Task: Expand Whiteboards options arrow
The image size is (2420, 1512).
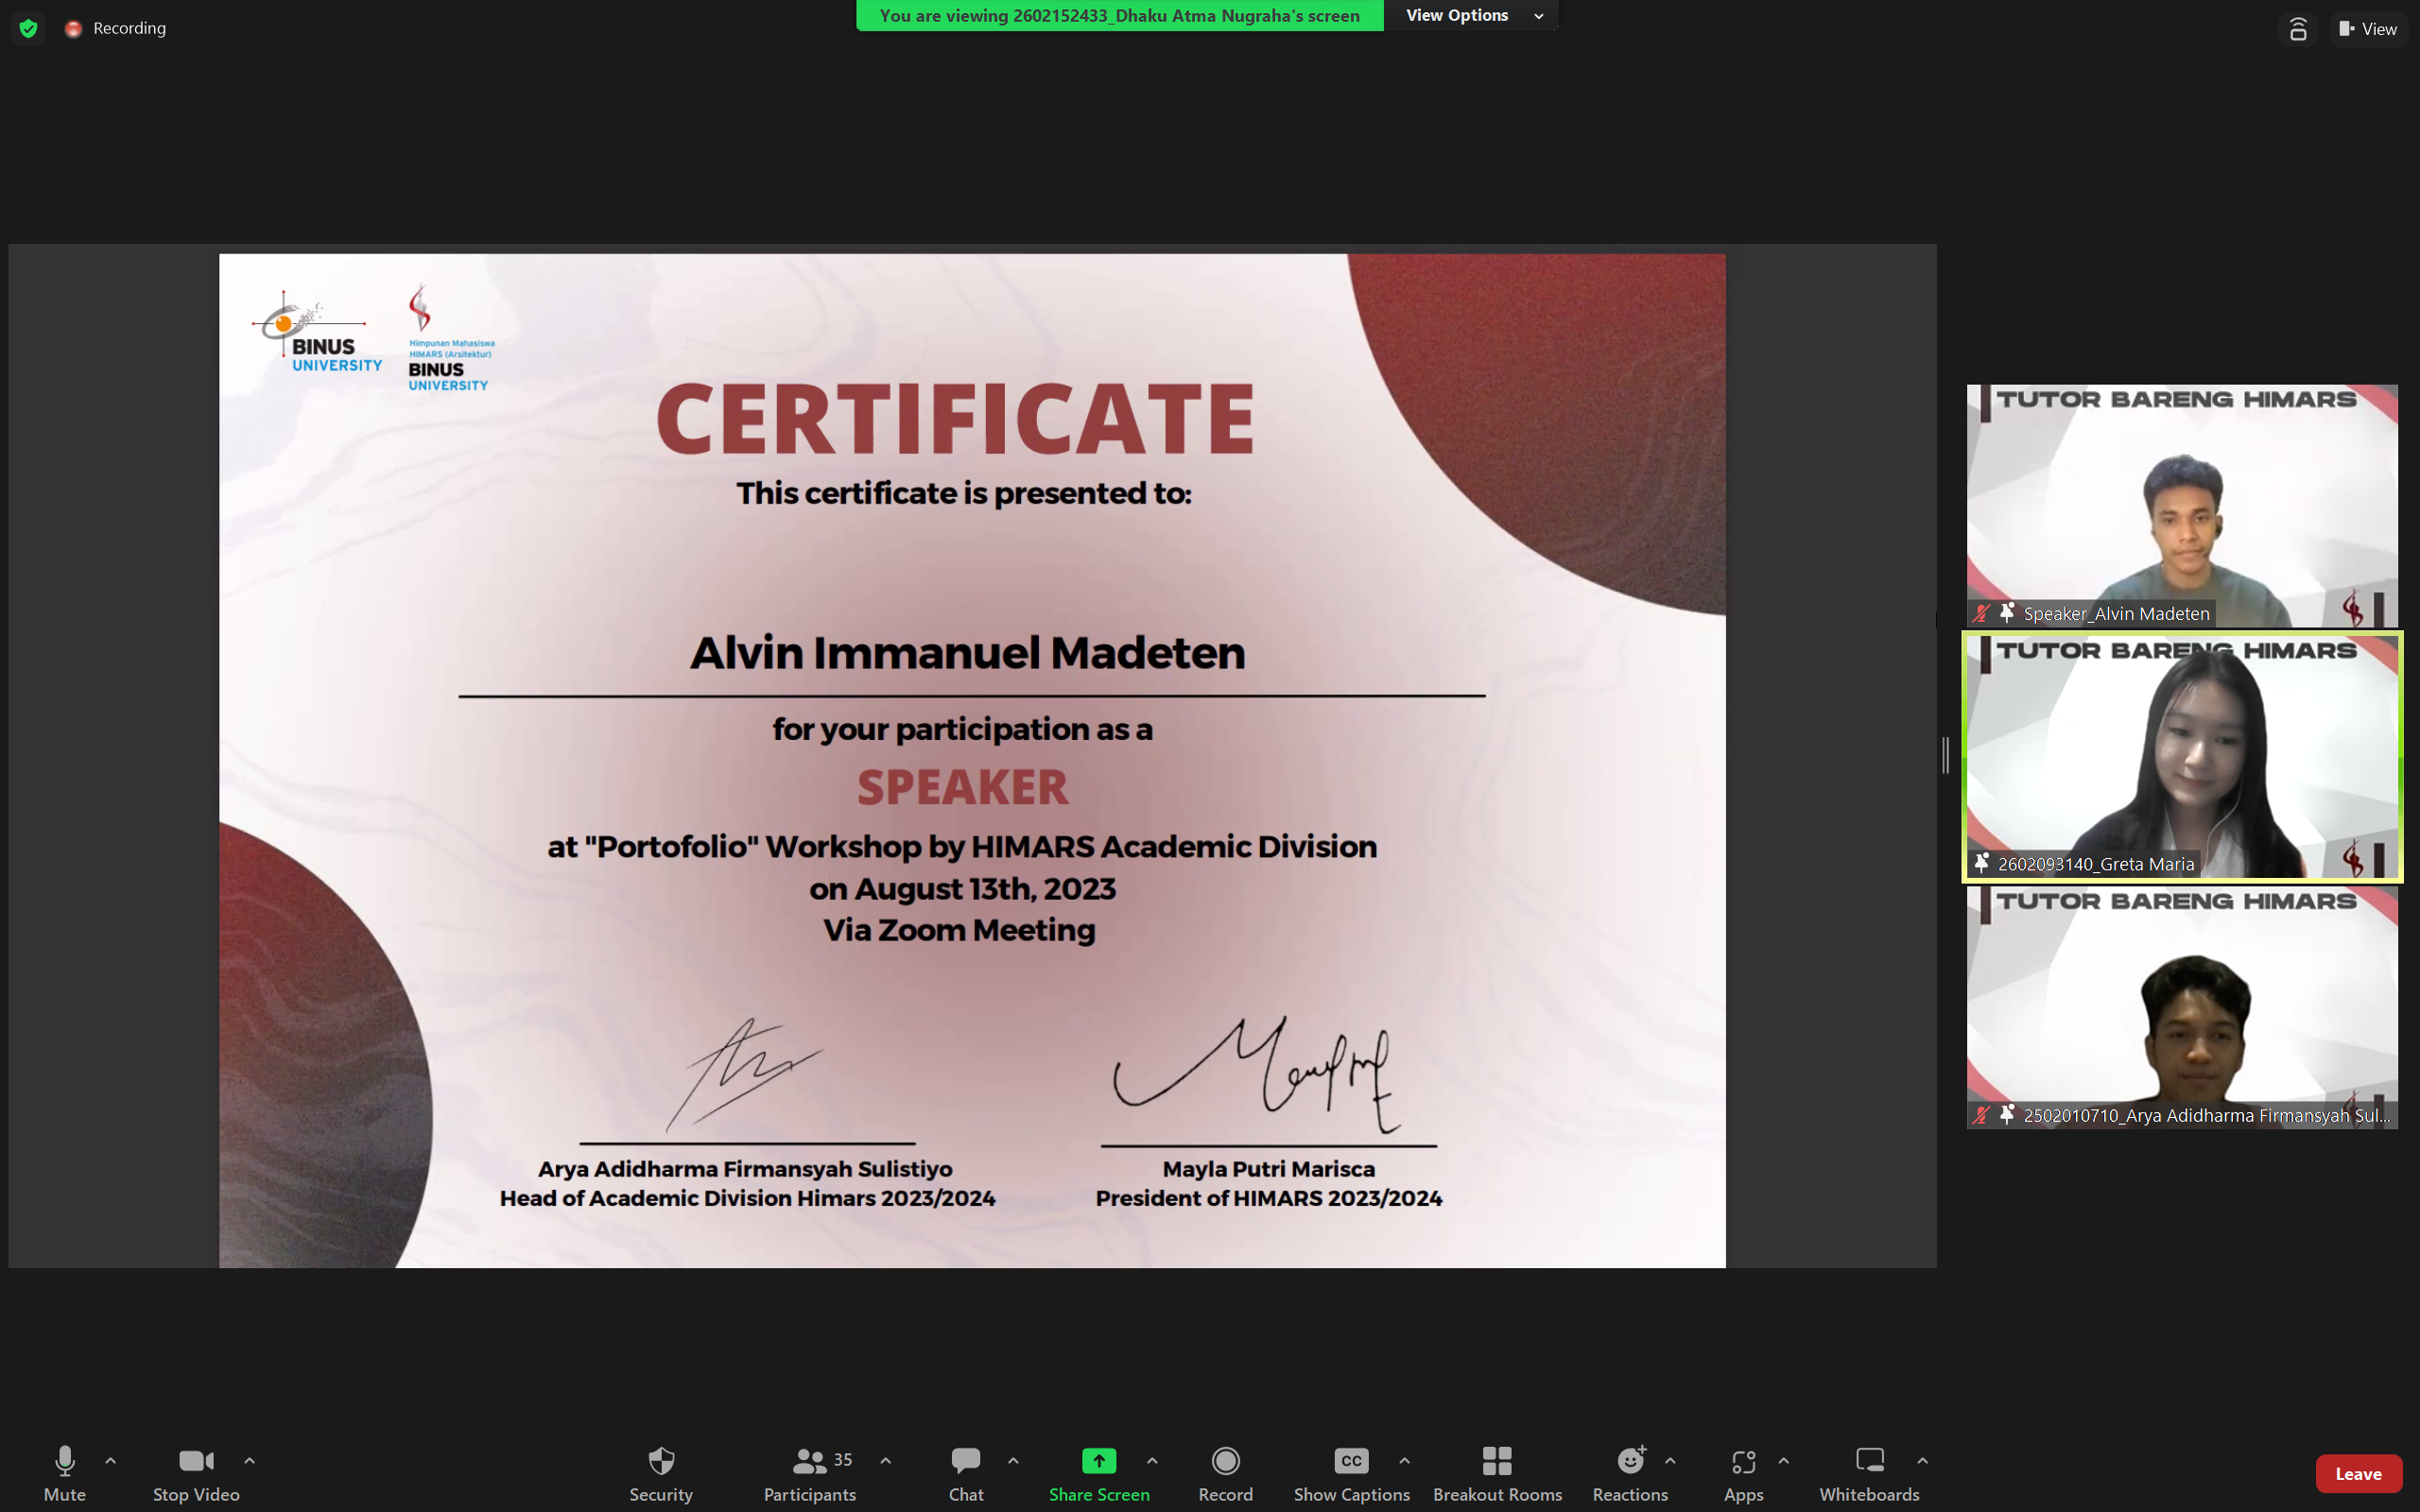Action: tap(1923, 1461)
